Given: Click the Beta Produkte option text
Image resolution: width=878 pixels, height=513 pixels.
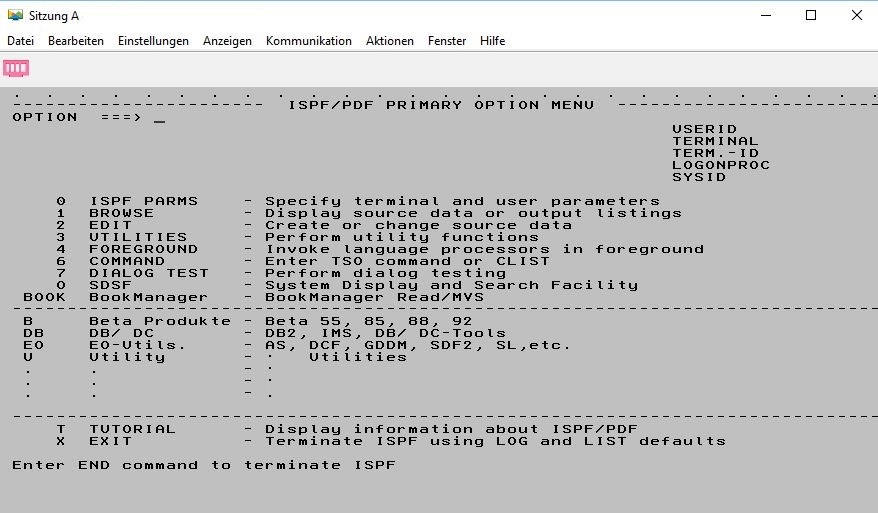Looking at the screenshot, I should (160, 321).
